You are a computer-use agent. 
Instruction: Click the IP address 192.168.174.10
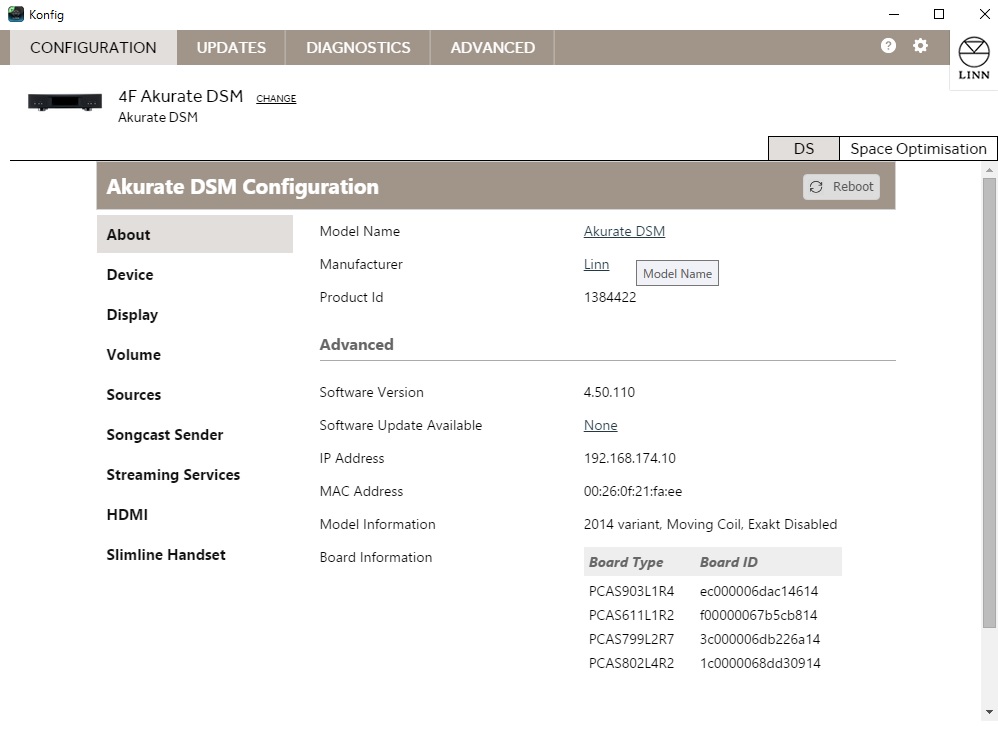pyautogui.click(x=629, y=459)
